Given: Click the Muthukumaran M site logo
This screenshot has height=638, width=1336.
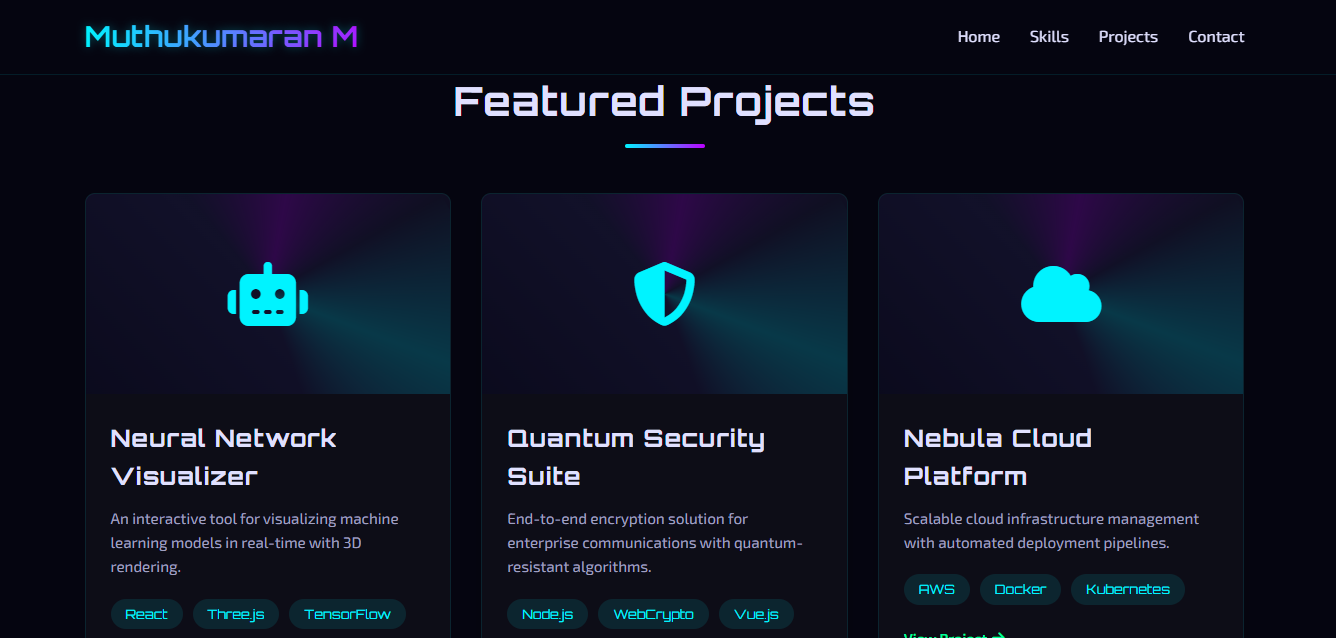Looking at the screenshot, I should tap(221, 37).
